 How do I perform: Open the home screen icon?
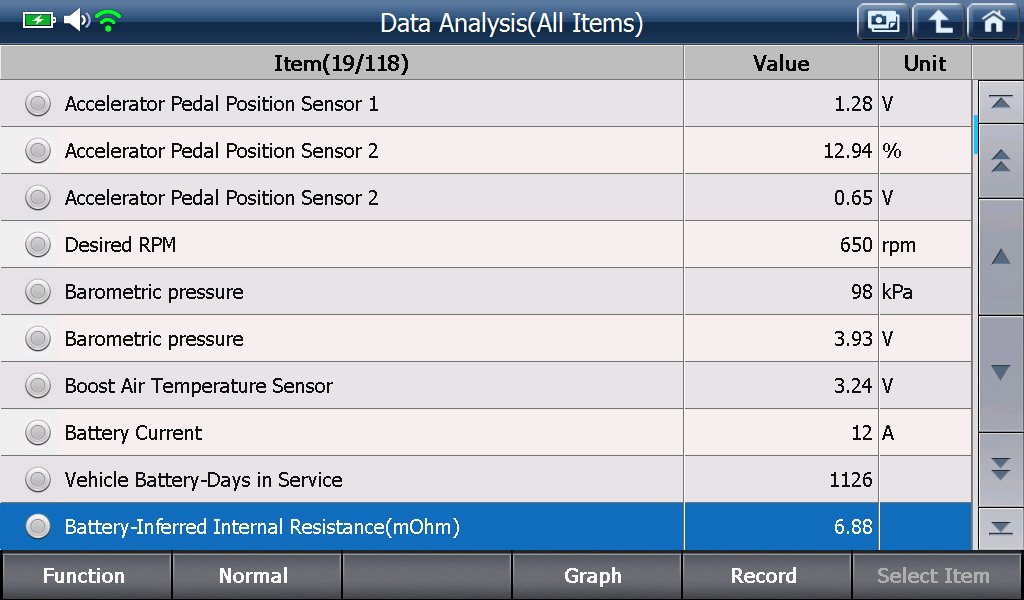pos(993,22)
